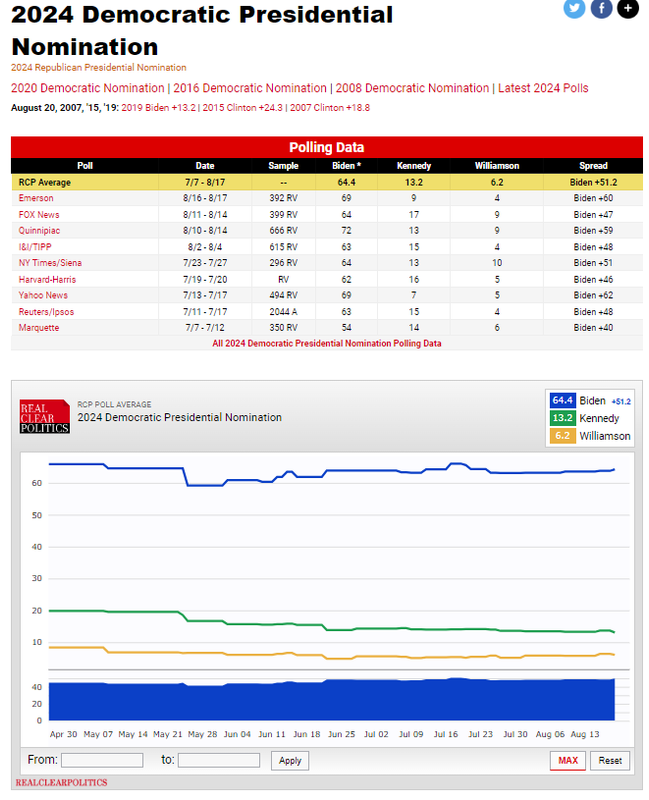649x800 pixels.
Task: Open the Quinnipiac poll link
Action: click(x=39, y=231)
